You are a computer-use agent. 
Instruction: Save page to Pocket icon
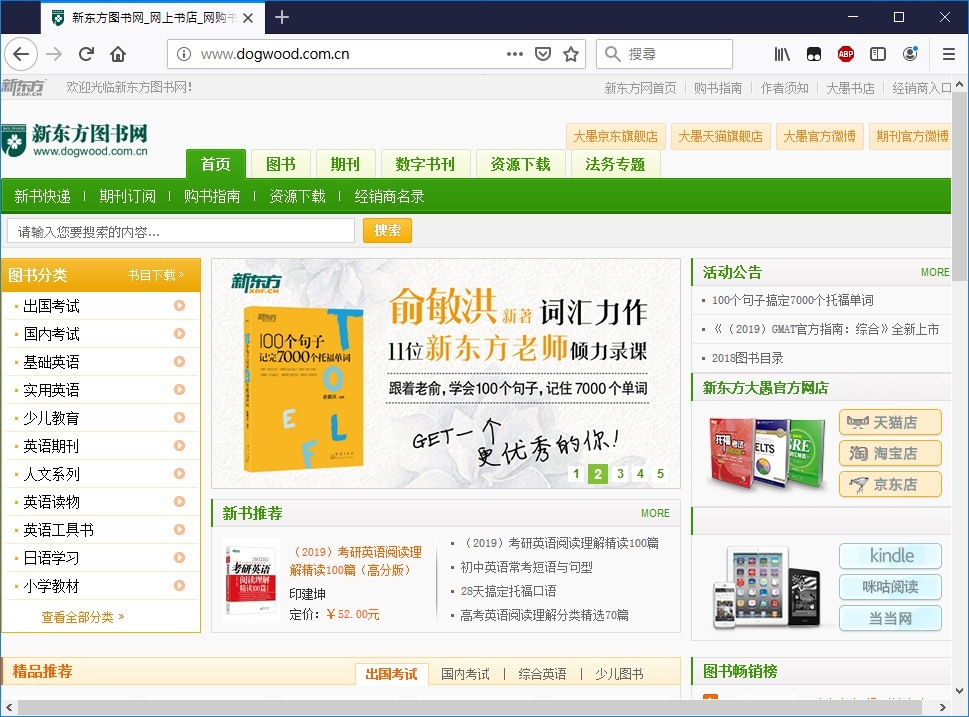[543, 54]
